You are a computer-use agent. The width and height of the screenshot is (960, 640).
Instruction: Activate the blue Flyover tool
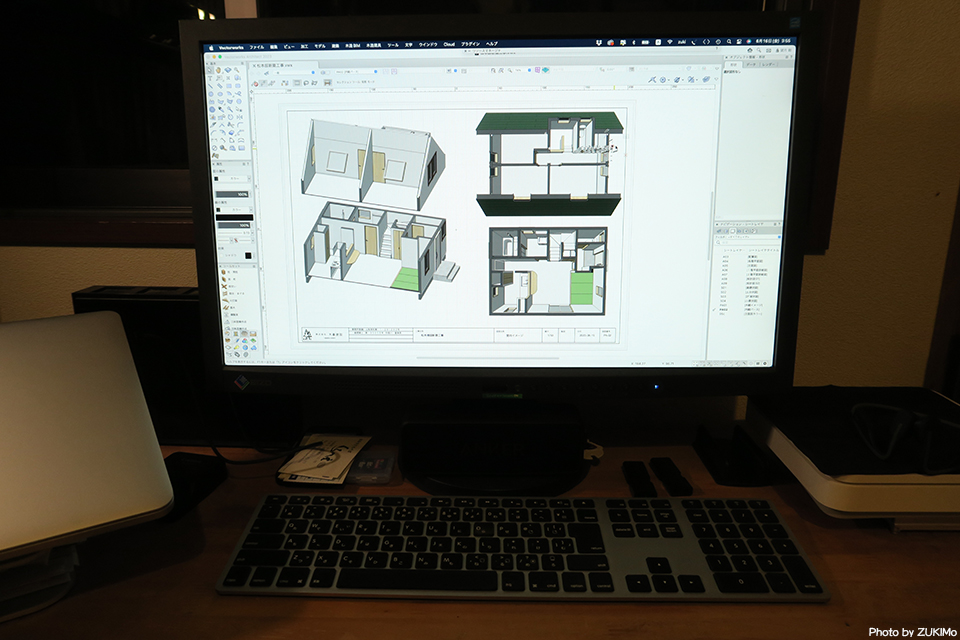pyautogui.click(x=228, y=71)
